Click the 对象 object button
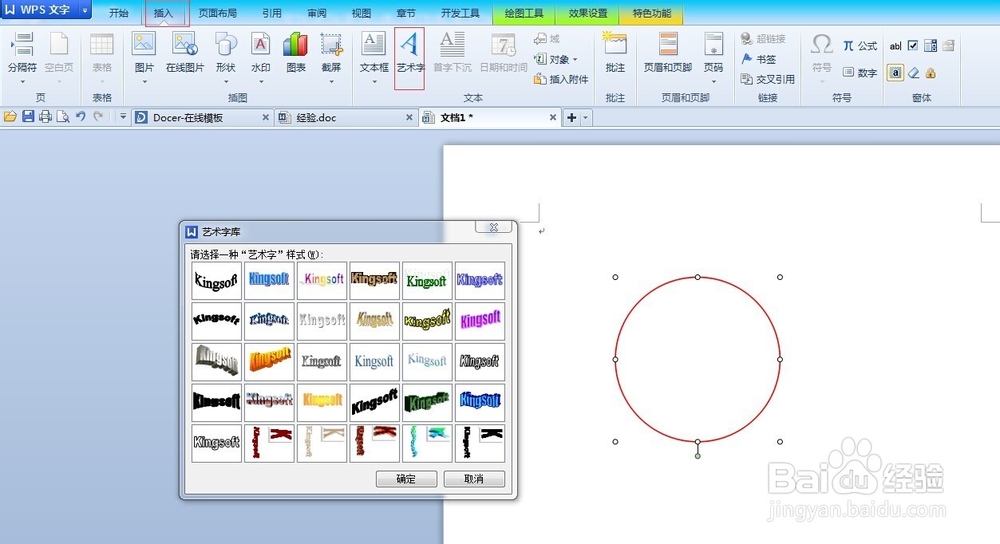This screenshot has width=1000, height=544. (x=555, y=59)
